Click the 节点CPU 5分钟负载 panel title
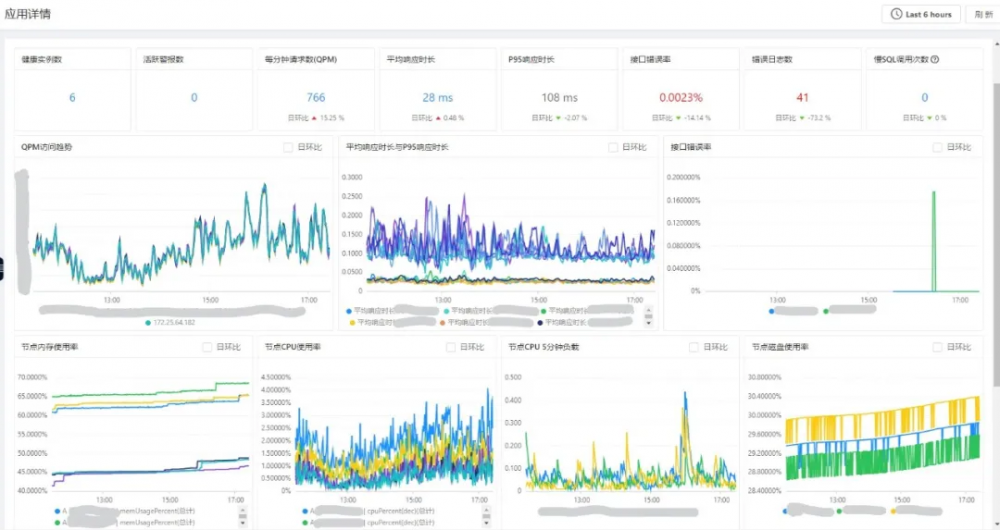 pyautogui.click(x=544, y=347)
